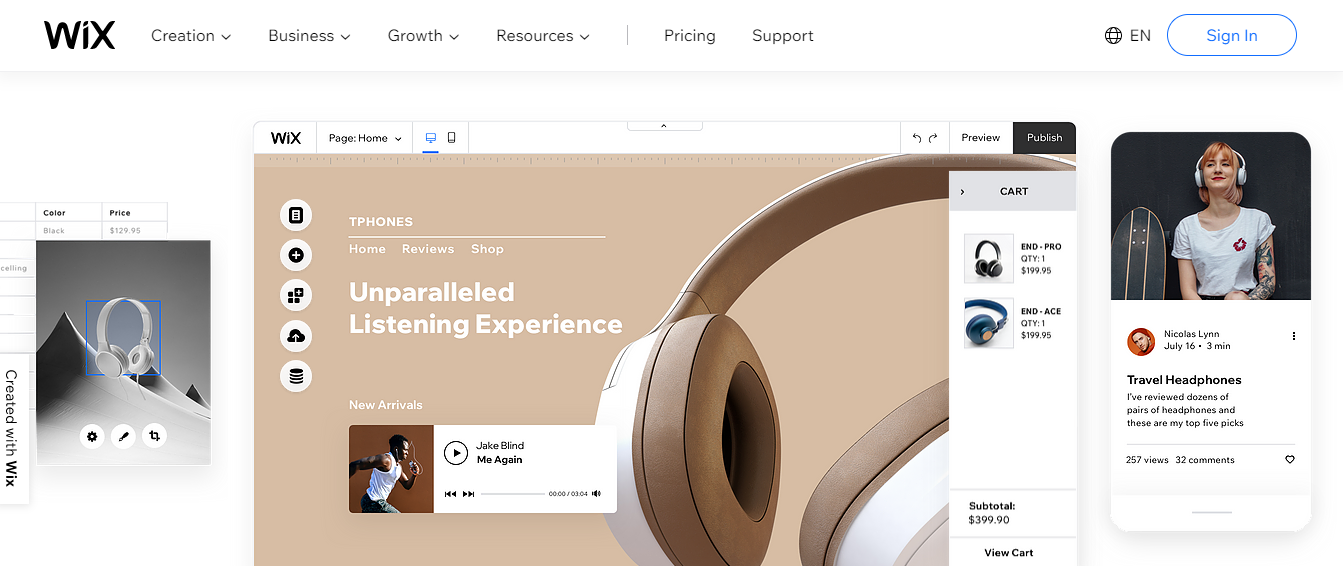
Task: Click the redo arrow in editor
Action: pyautogui.click(x=934, y=138)
